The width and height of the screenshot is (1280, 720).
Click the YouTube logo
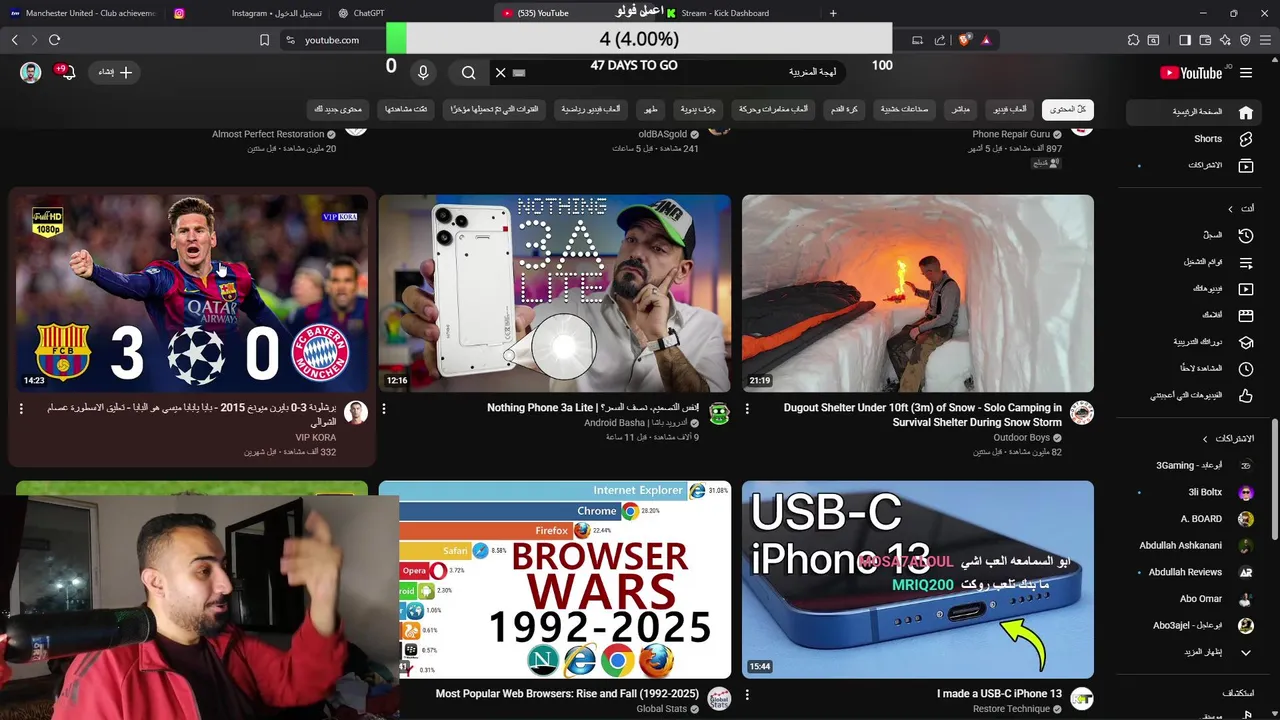(1191, 72)
